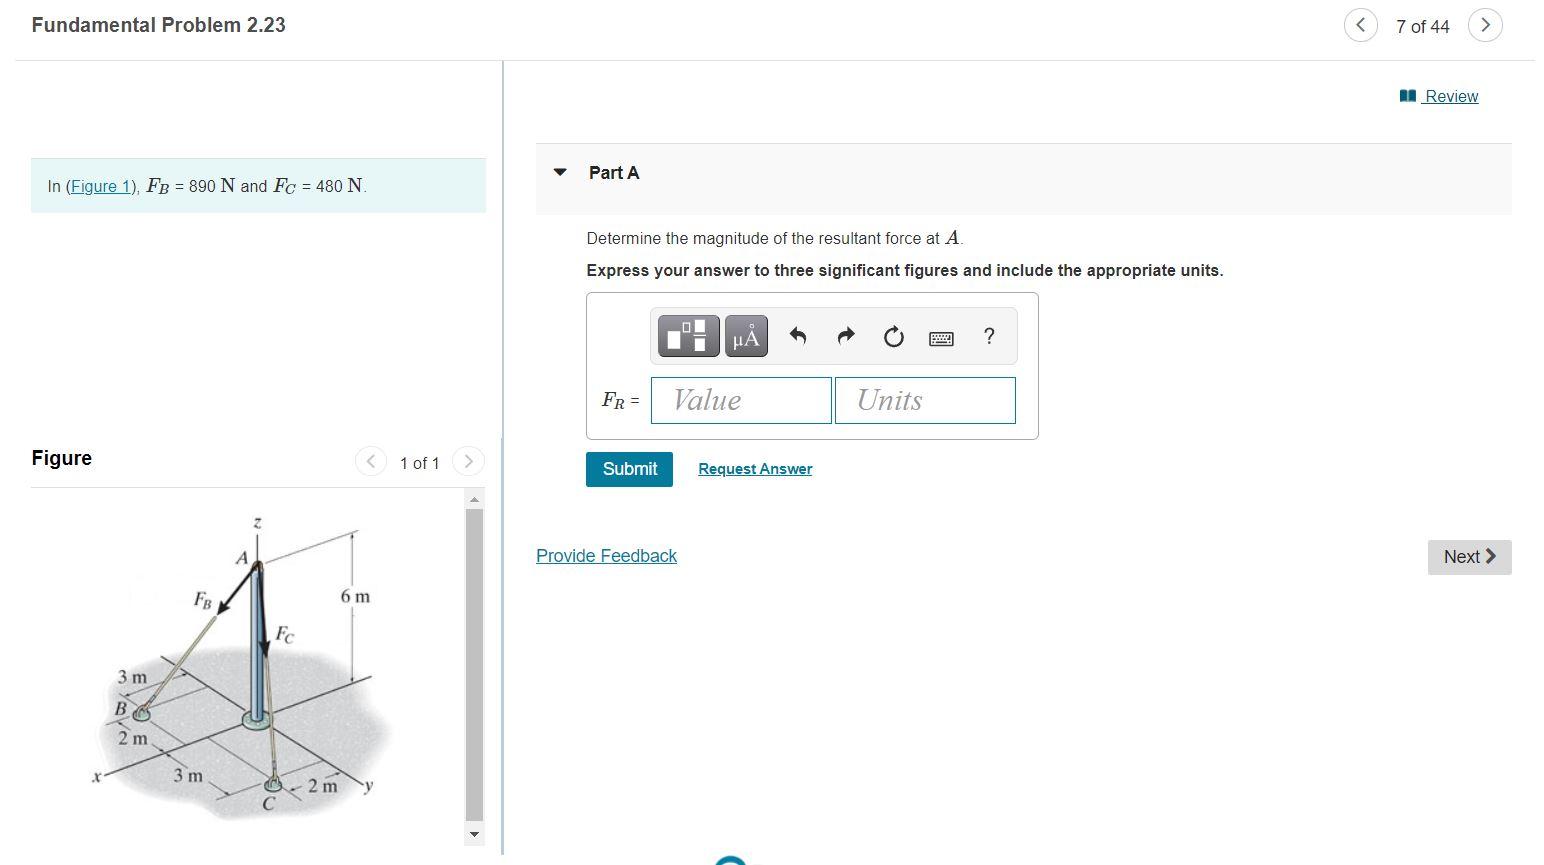Click the Value input field
The image size is (1544, 865).
[741, 400]
